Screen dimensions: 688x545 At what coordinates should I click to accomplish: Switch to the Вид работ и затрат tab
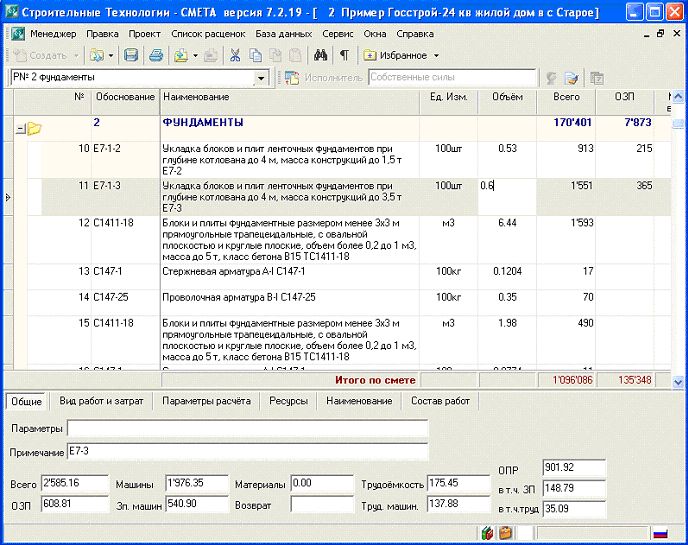(x=101, y=401)
